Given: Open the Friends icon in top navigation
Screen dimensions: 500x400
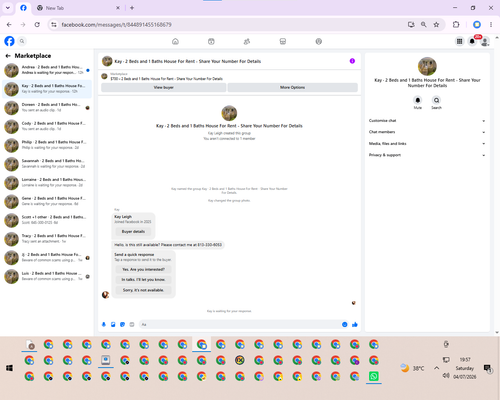Looking at the screenshot, I should pyautogui.click(x=247, y=41).
